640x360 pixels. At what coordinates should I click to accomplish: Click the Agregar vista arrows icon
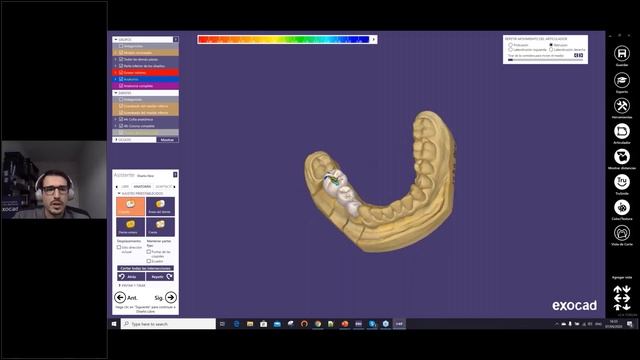(x=622, y=298)
